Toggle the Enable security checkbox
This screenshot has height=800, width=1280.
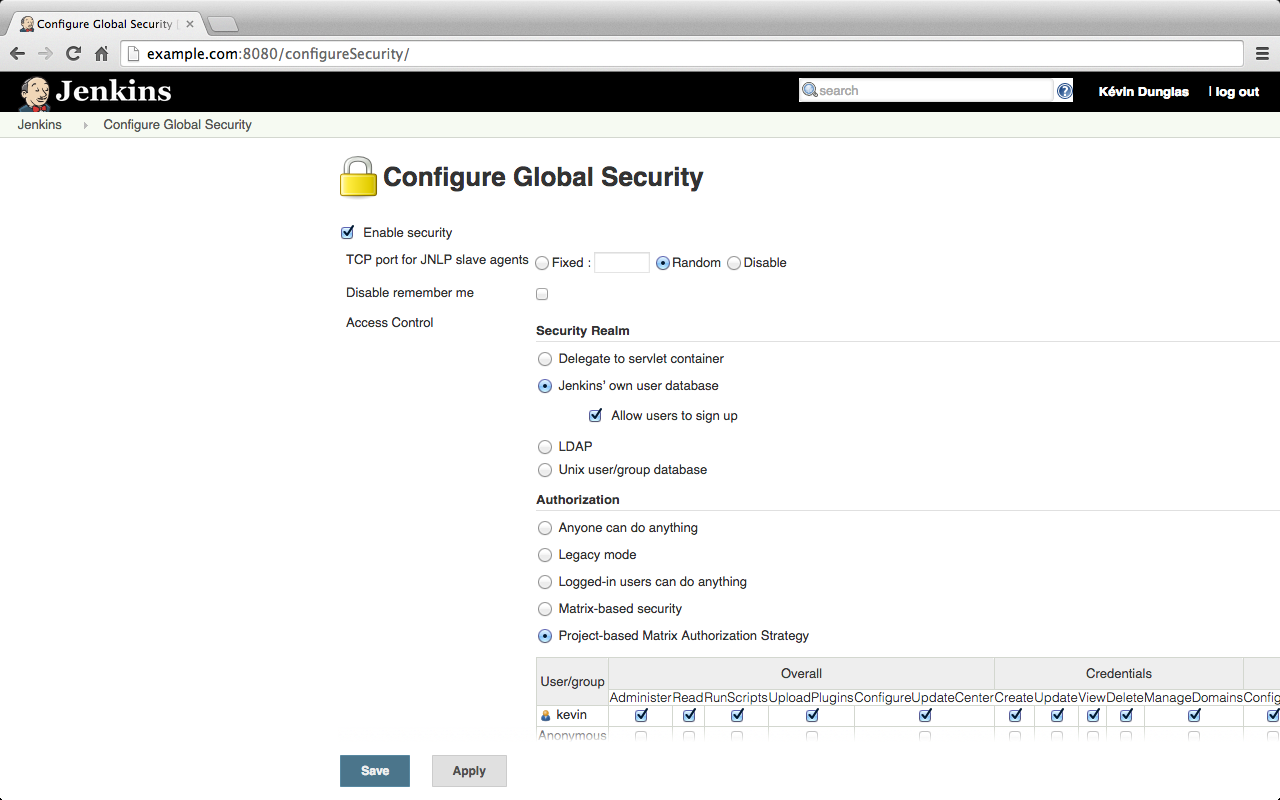tap(348, 232)
